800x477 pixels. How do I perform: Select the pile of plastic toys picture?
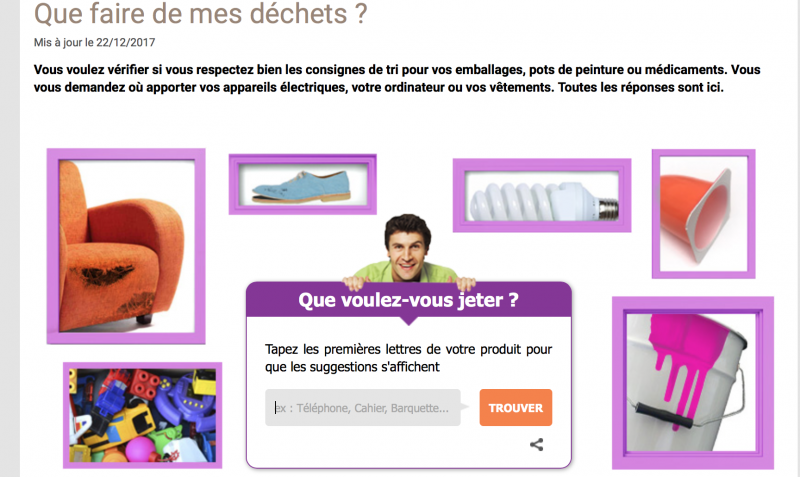[142, 415]
